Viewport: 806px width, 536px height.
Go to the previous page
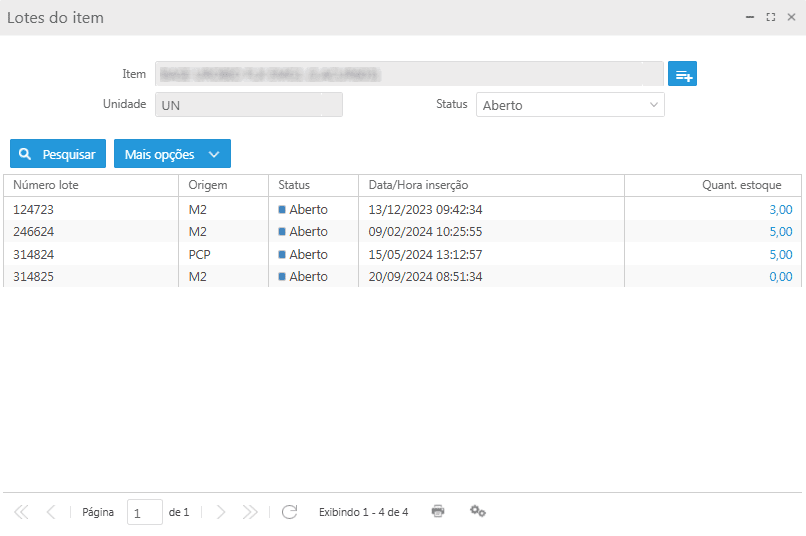point(51,512)
